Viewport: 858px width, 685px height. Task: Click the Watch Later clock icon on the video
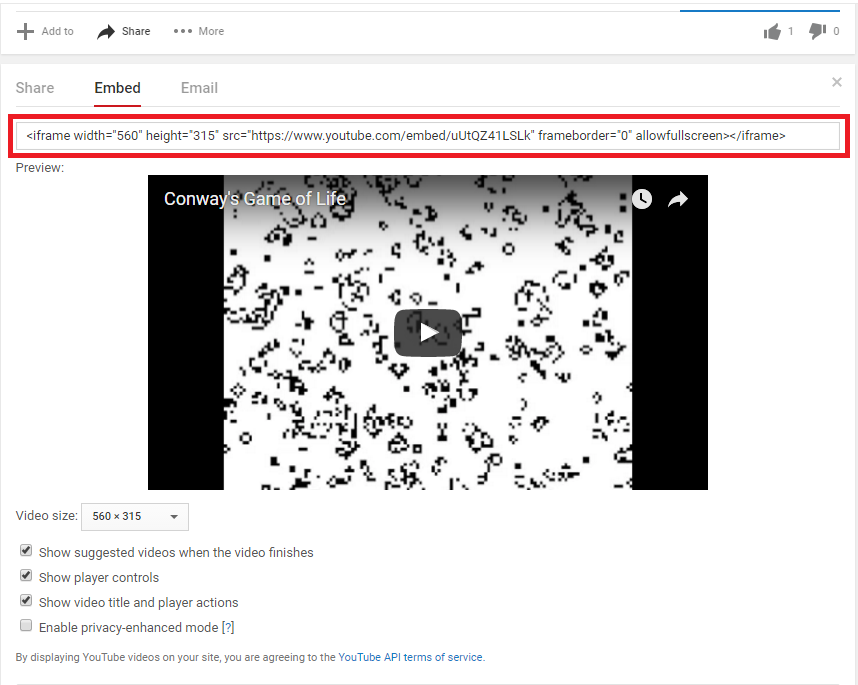642,199
